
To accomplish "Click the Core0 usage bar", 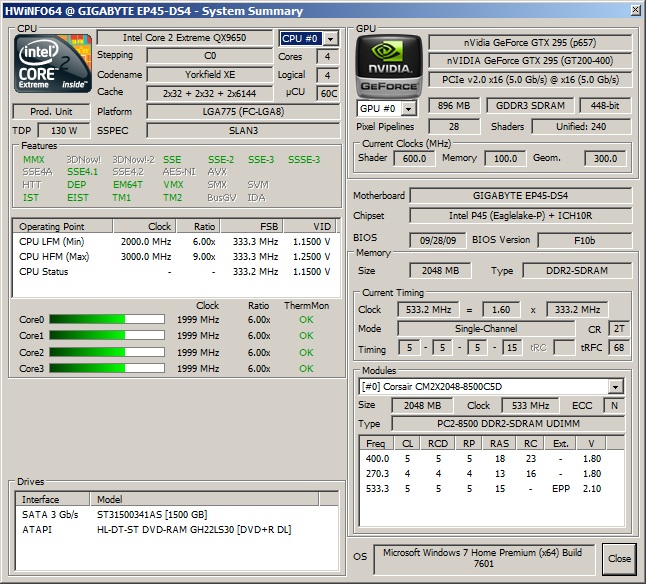I will point(107,319).
